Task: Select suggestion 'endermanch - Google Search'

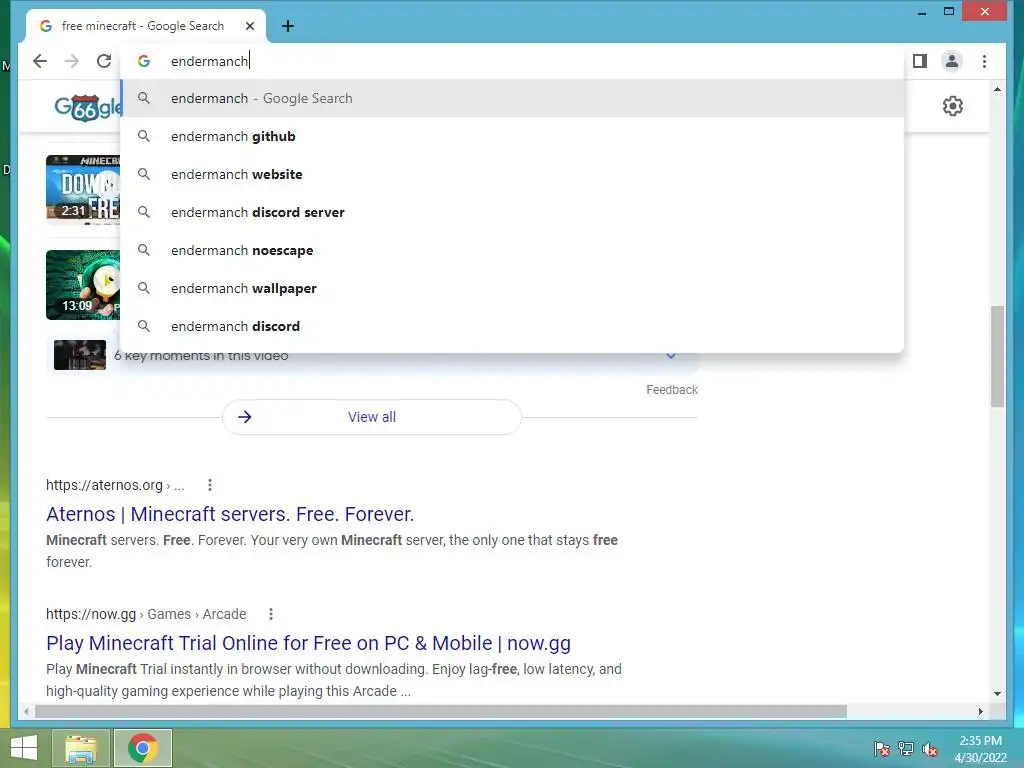Action: 512,99
